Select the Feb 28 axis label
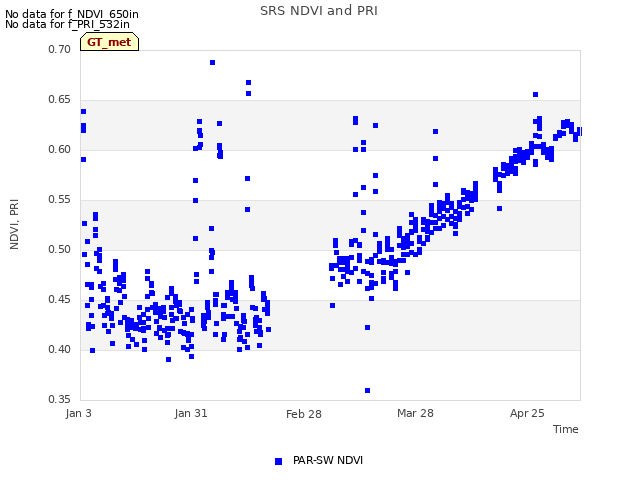 click(304, 414)
